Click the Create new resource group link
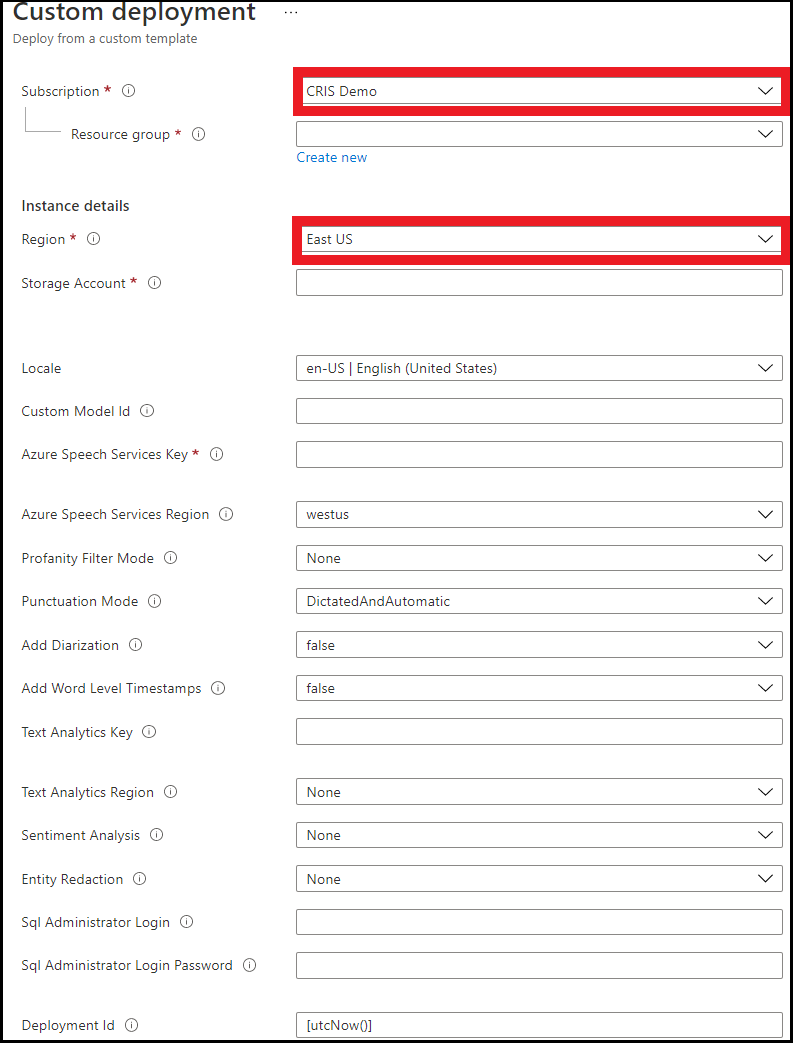The height and width of the screenshot is (1043, 793). 331,157
